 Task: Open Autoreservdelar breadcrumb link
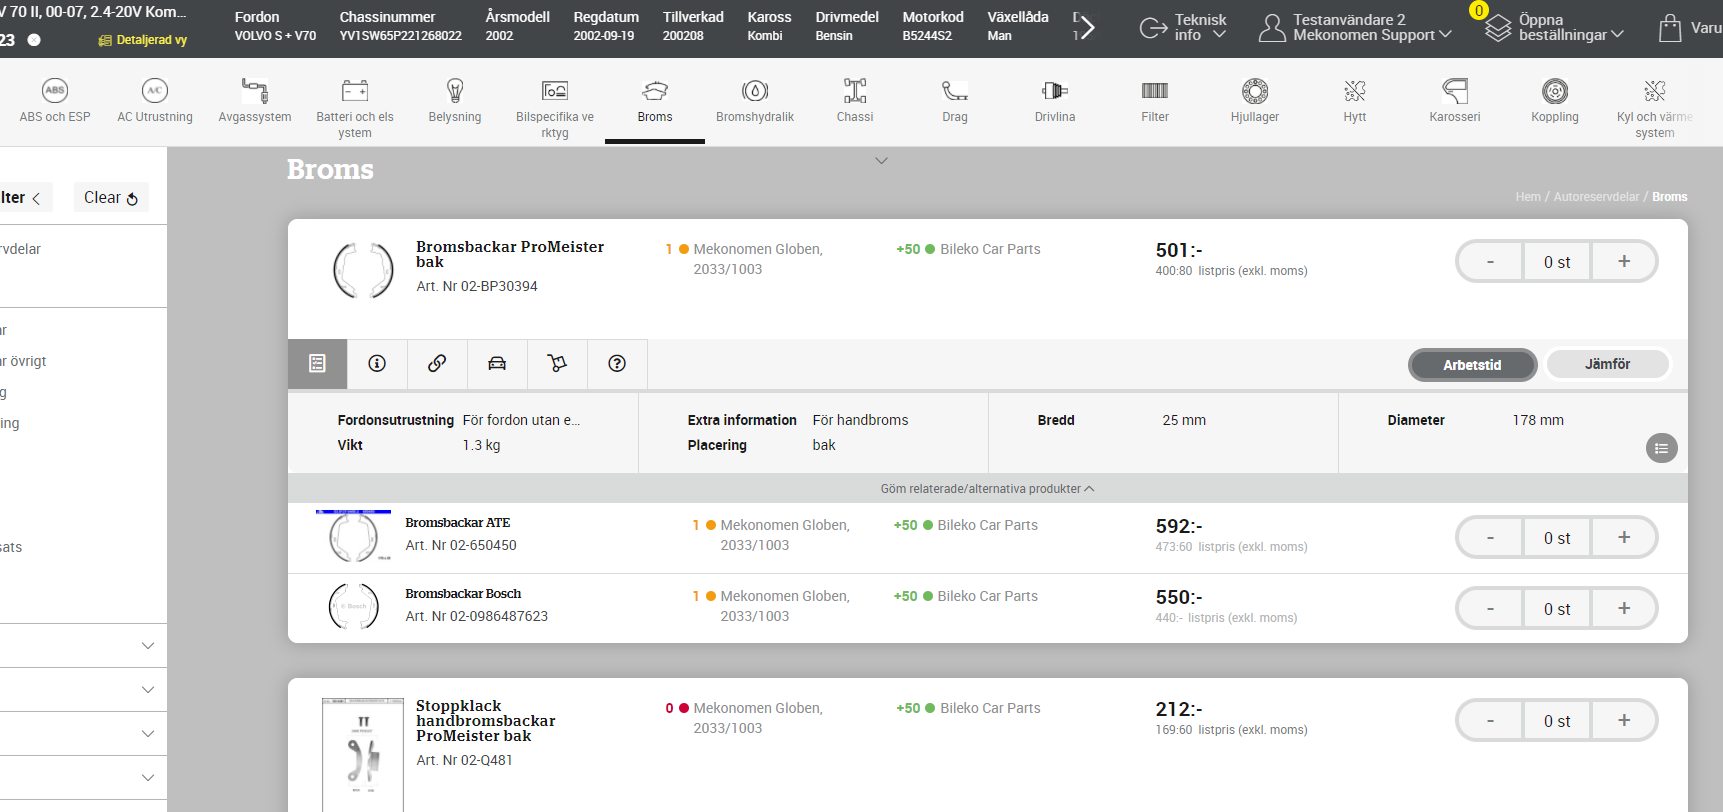[1596, 197]
